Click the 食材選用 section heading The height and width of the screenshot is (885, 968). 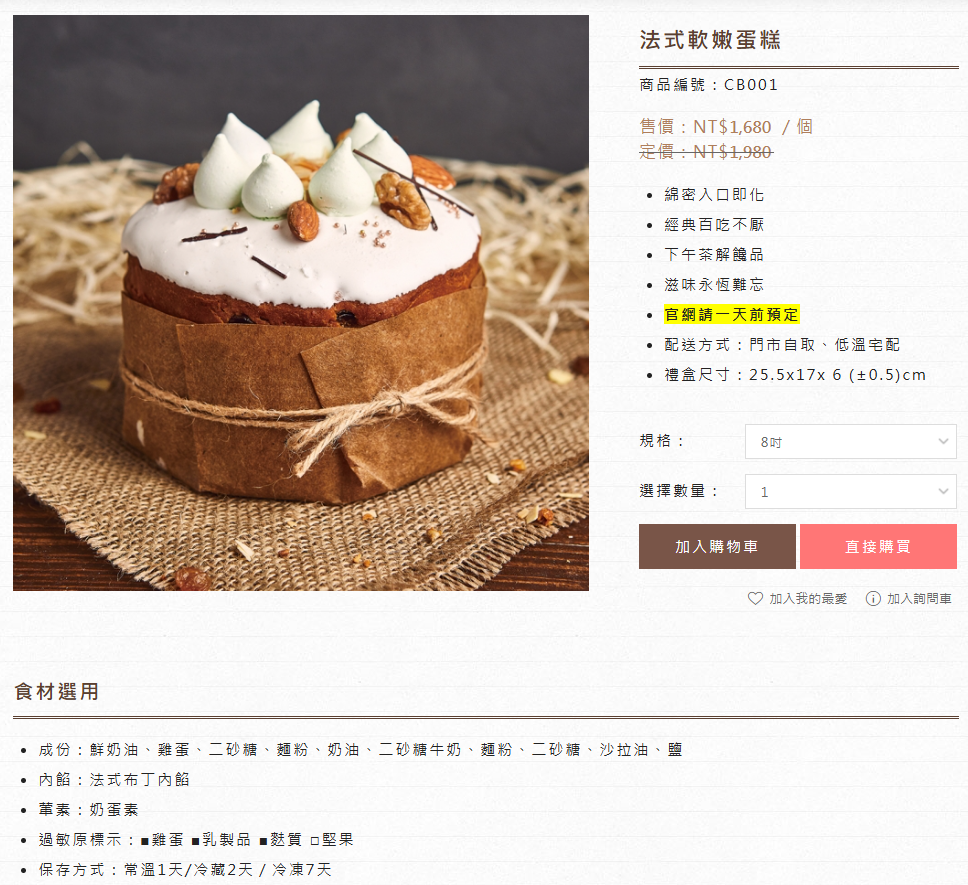point(56,691)
